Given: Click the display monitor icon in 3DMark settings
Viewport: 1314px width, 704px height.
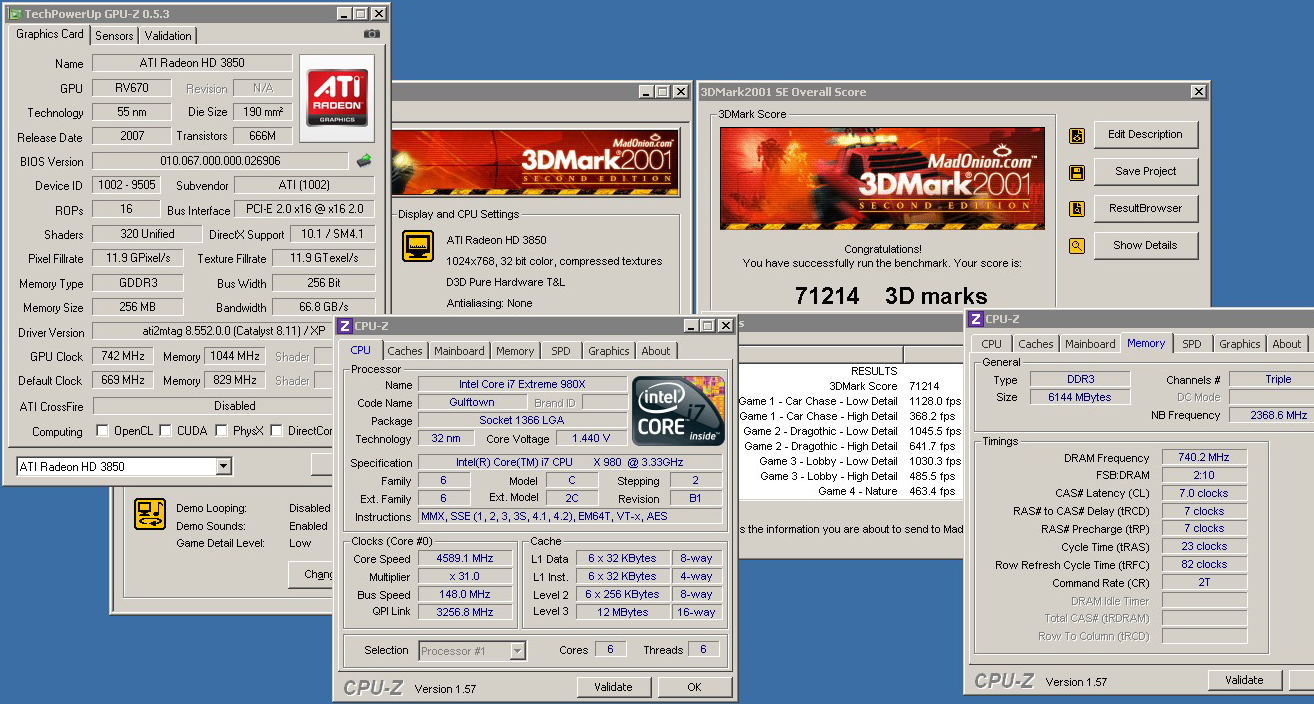Looking at the screenshot, I should pyautogui.click(x=418, y=246).
